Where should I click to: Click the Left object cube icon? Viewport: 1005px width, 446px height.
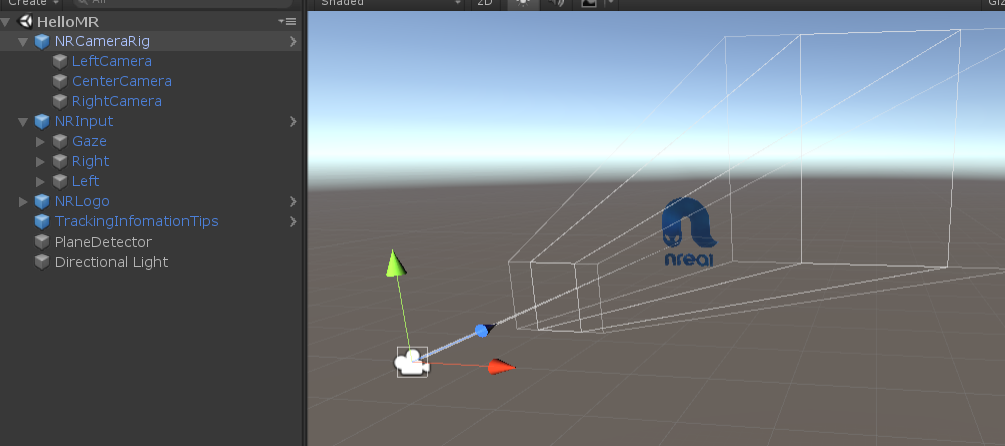(60, 181)
